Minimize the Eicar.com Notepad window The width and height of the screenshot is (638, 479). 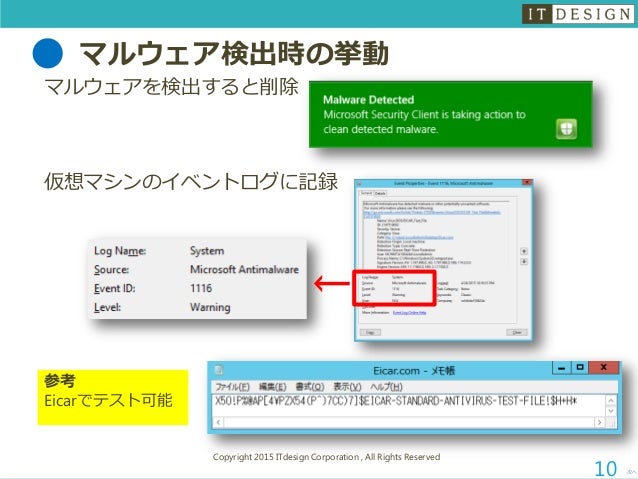click(562, 368)
